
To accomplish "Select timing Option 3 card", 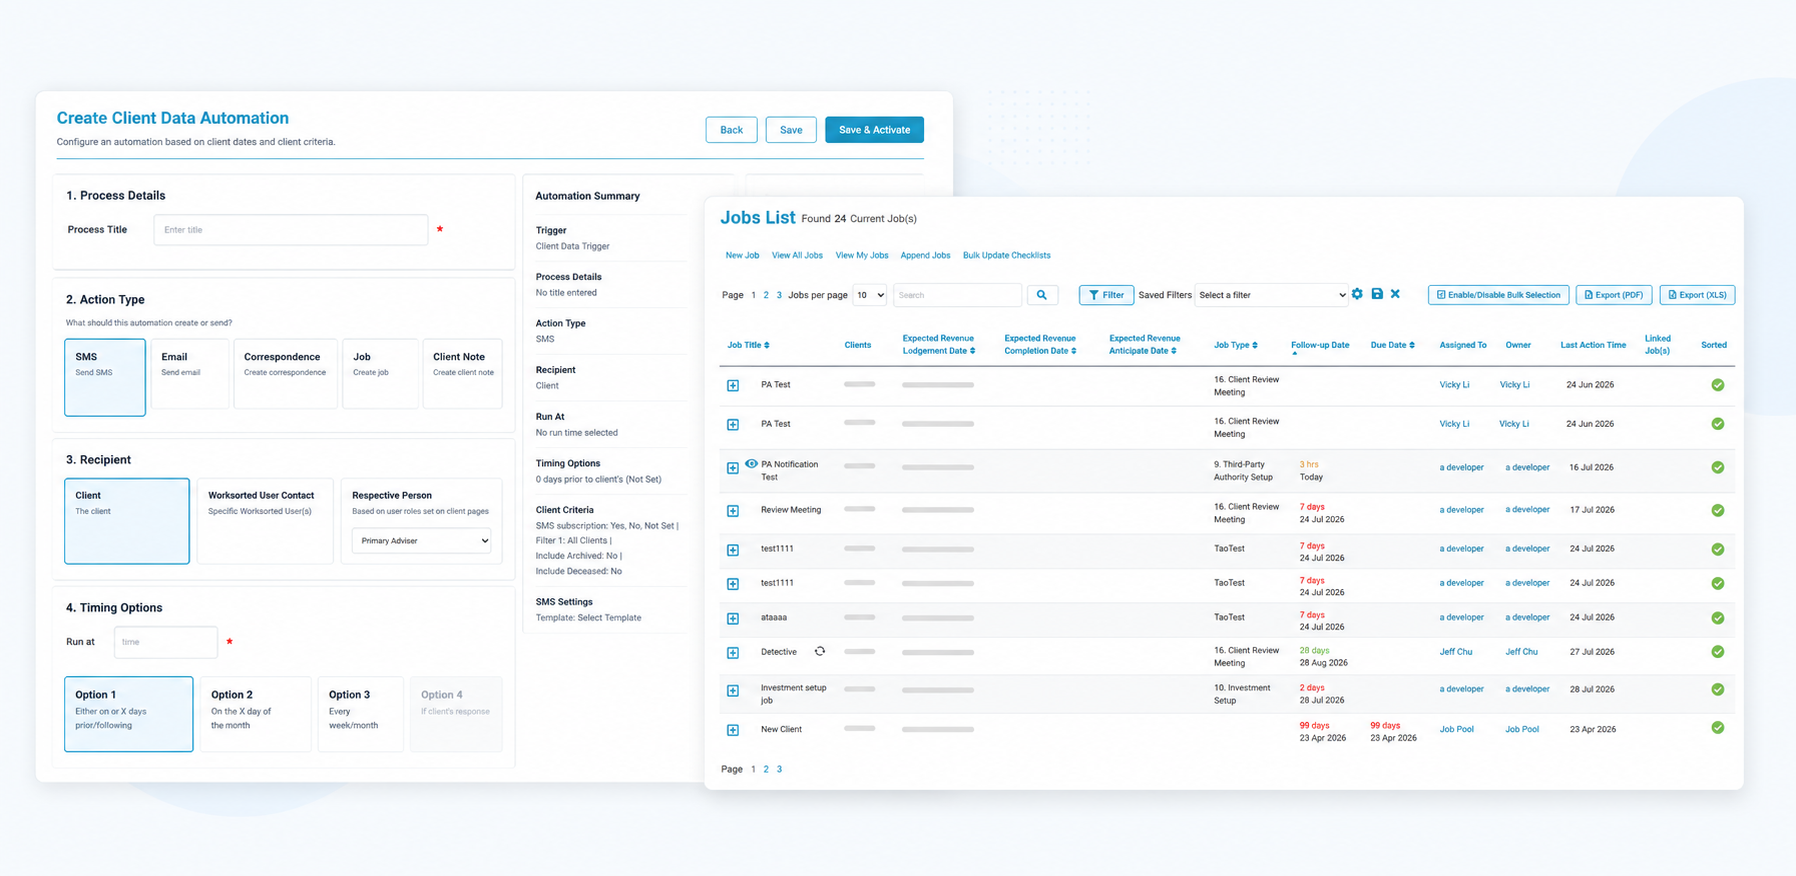I will click(360, 714).
